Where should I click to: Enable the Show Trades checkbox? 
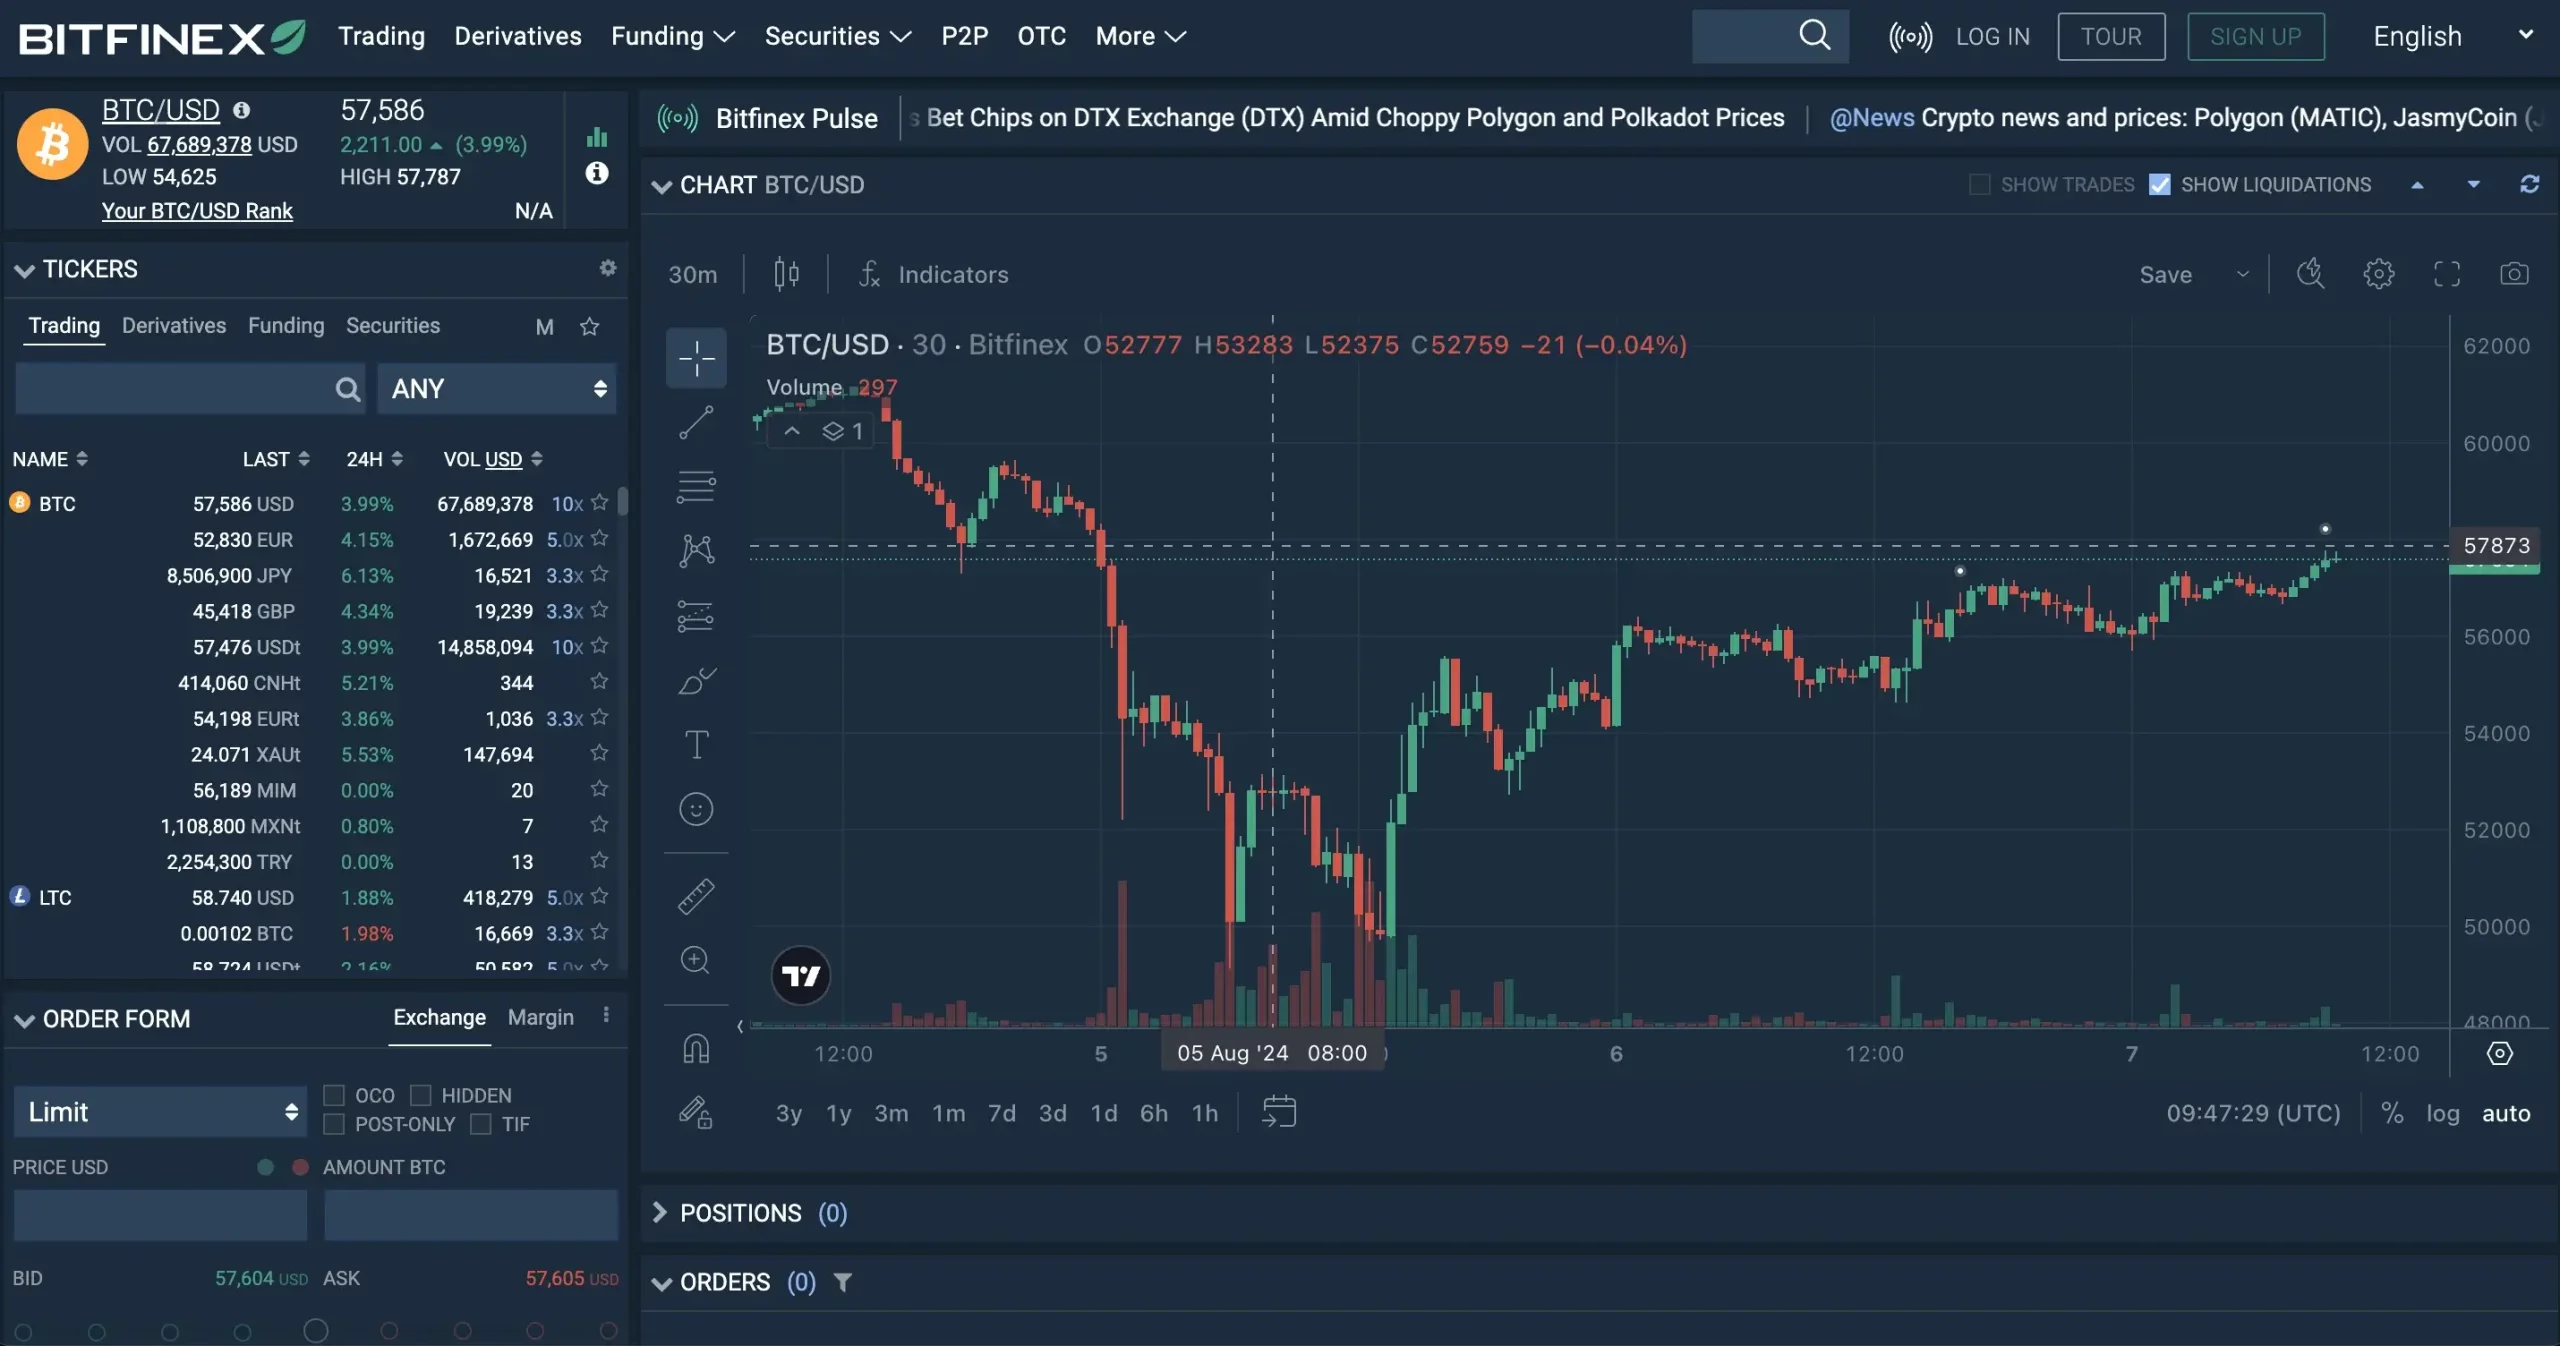coord(1980,184)
